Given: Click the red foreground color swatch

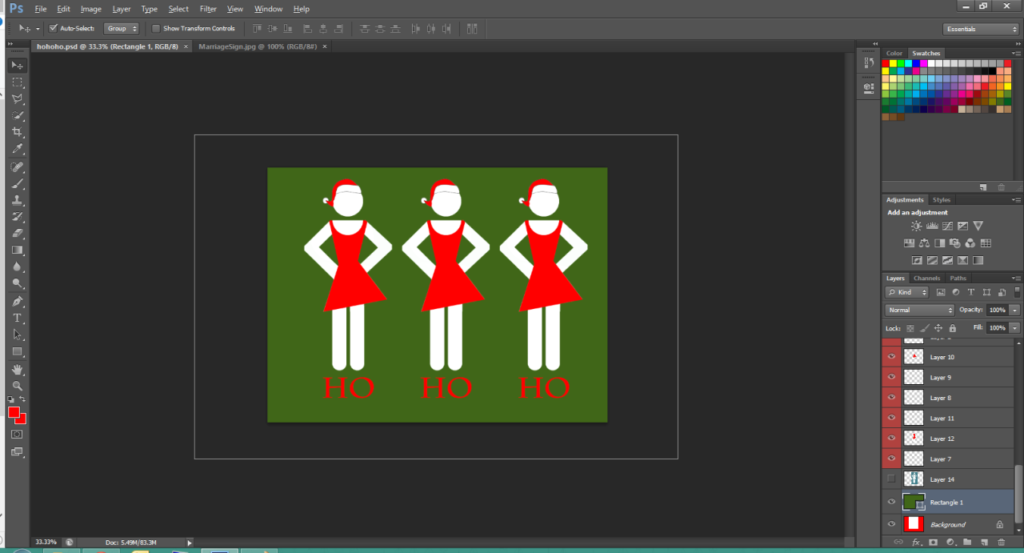Looking at the screenshot, I should (x=15, y=412).
